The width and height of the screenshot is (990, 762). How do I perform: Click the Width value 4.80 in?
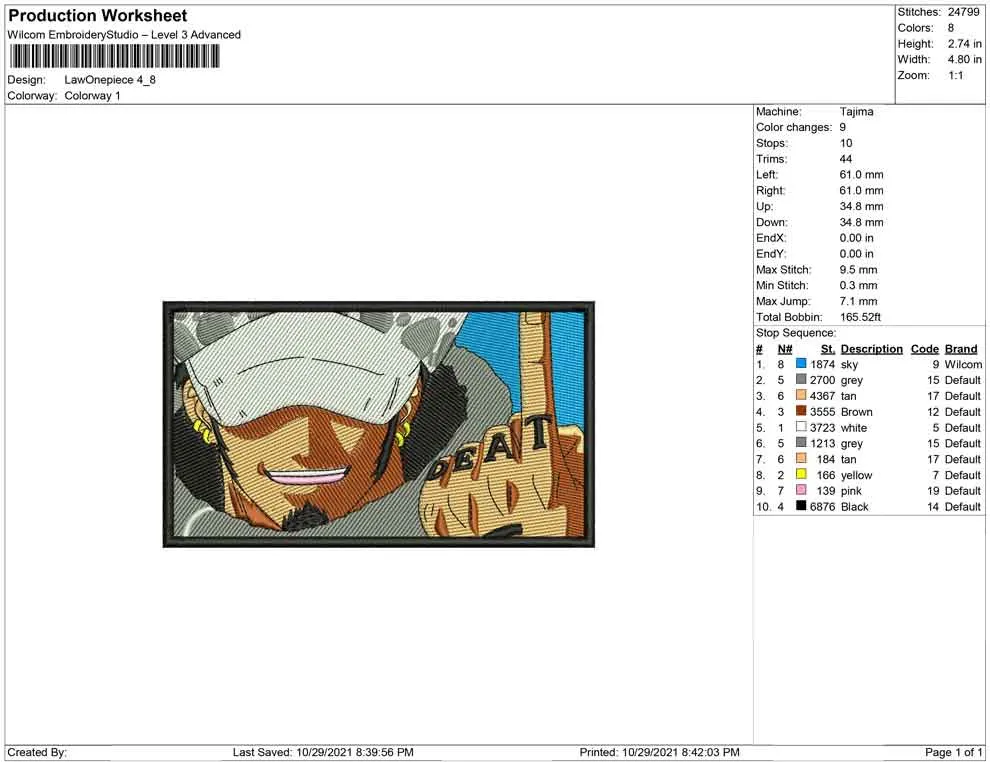(965, 59)
